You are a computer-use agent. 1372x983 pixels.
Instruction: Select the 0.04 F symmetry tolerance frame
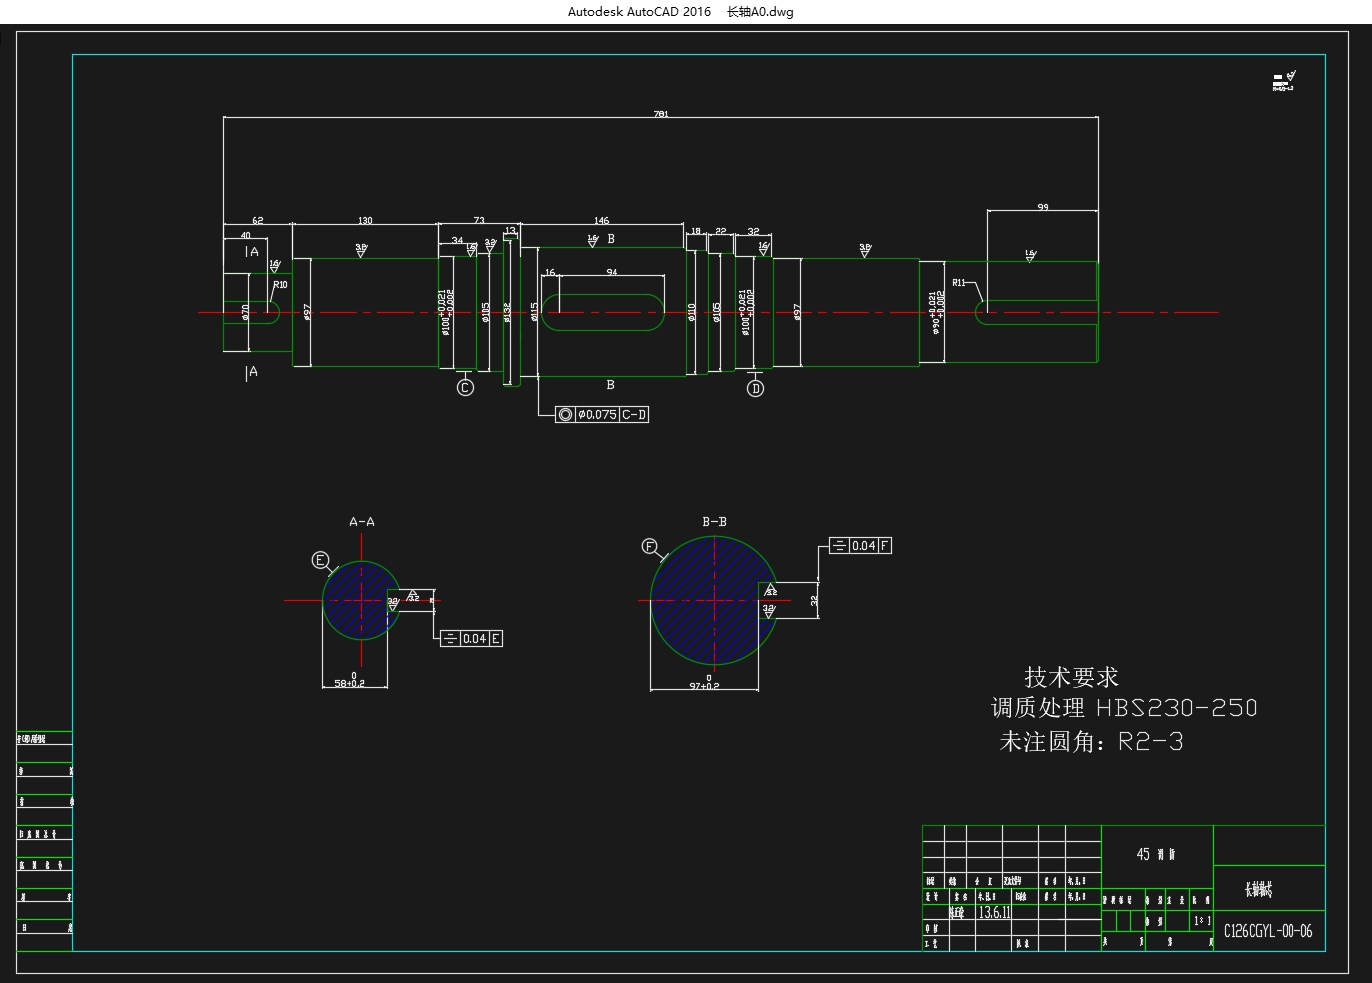860,545
